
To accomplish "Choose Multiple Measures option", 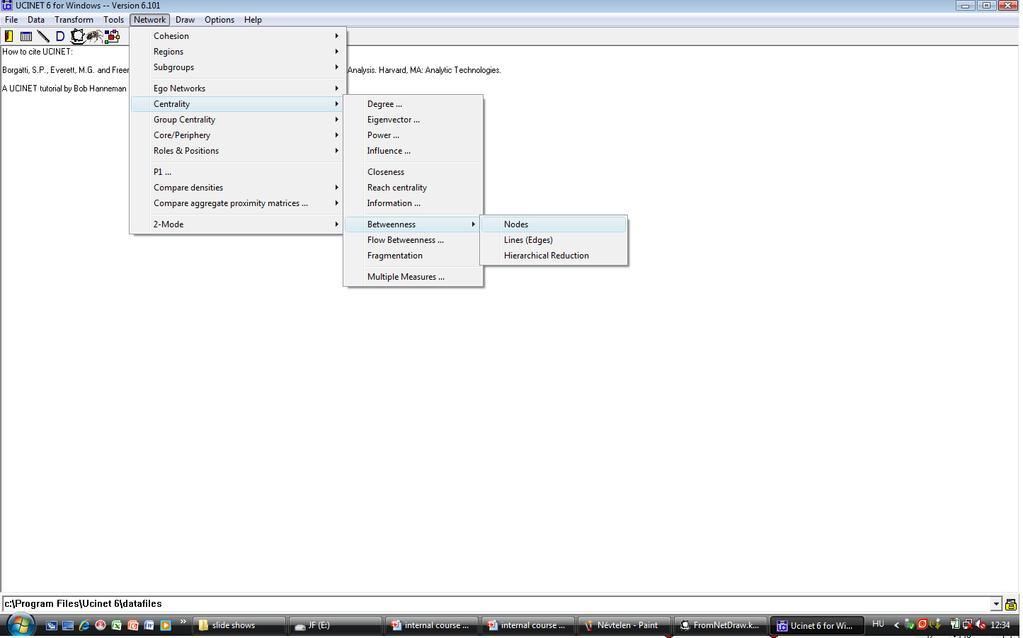I will point(414,277).
